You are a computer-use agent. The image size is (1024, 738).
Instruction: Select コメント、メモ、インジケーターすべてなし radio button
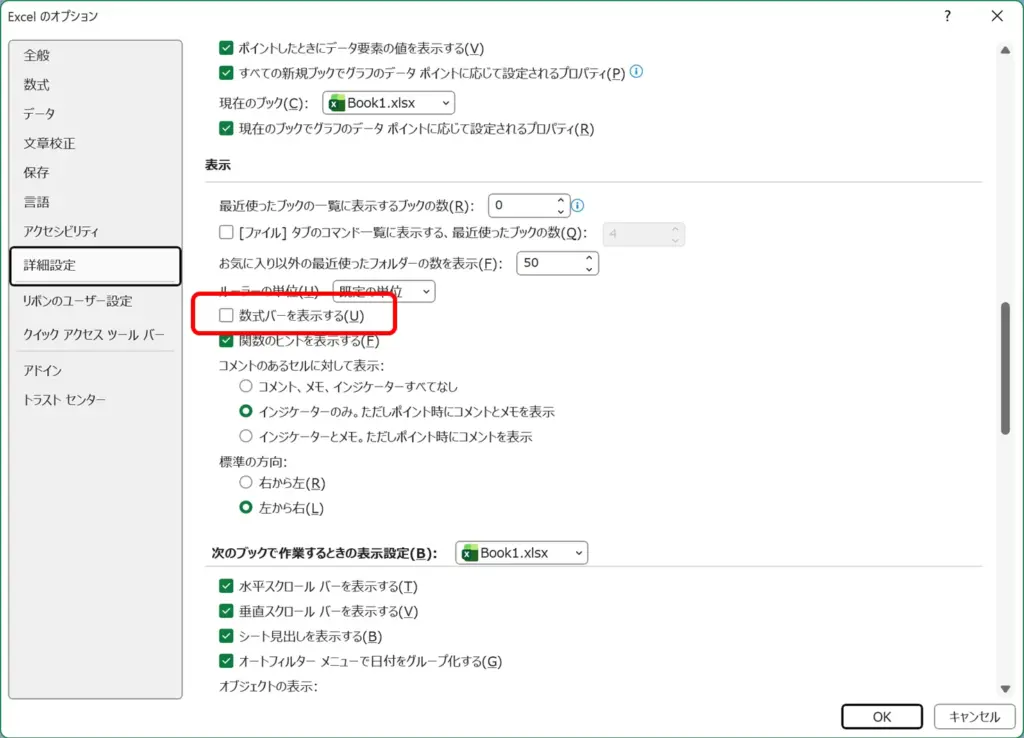click(x=246, y=386)
